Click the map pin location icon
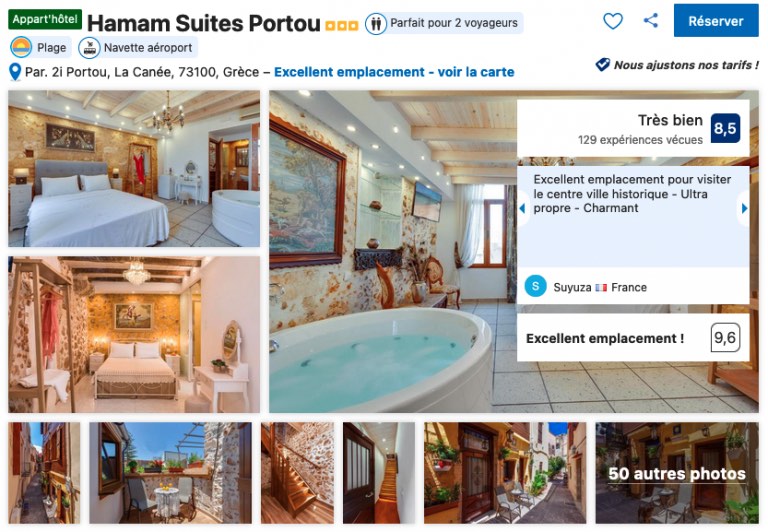Viewport: 768px width, 532px height. click(x=15, y=72)
